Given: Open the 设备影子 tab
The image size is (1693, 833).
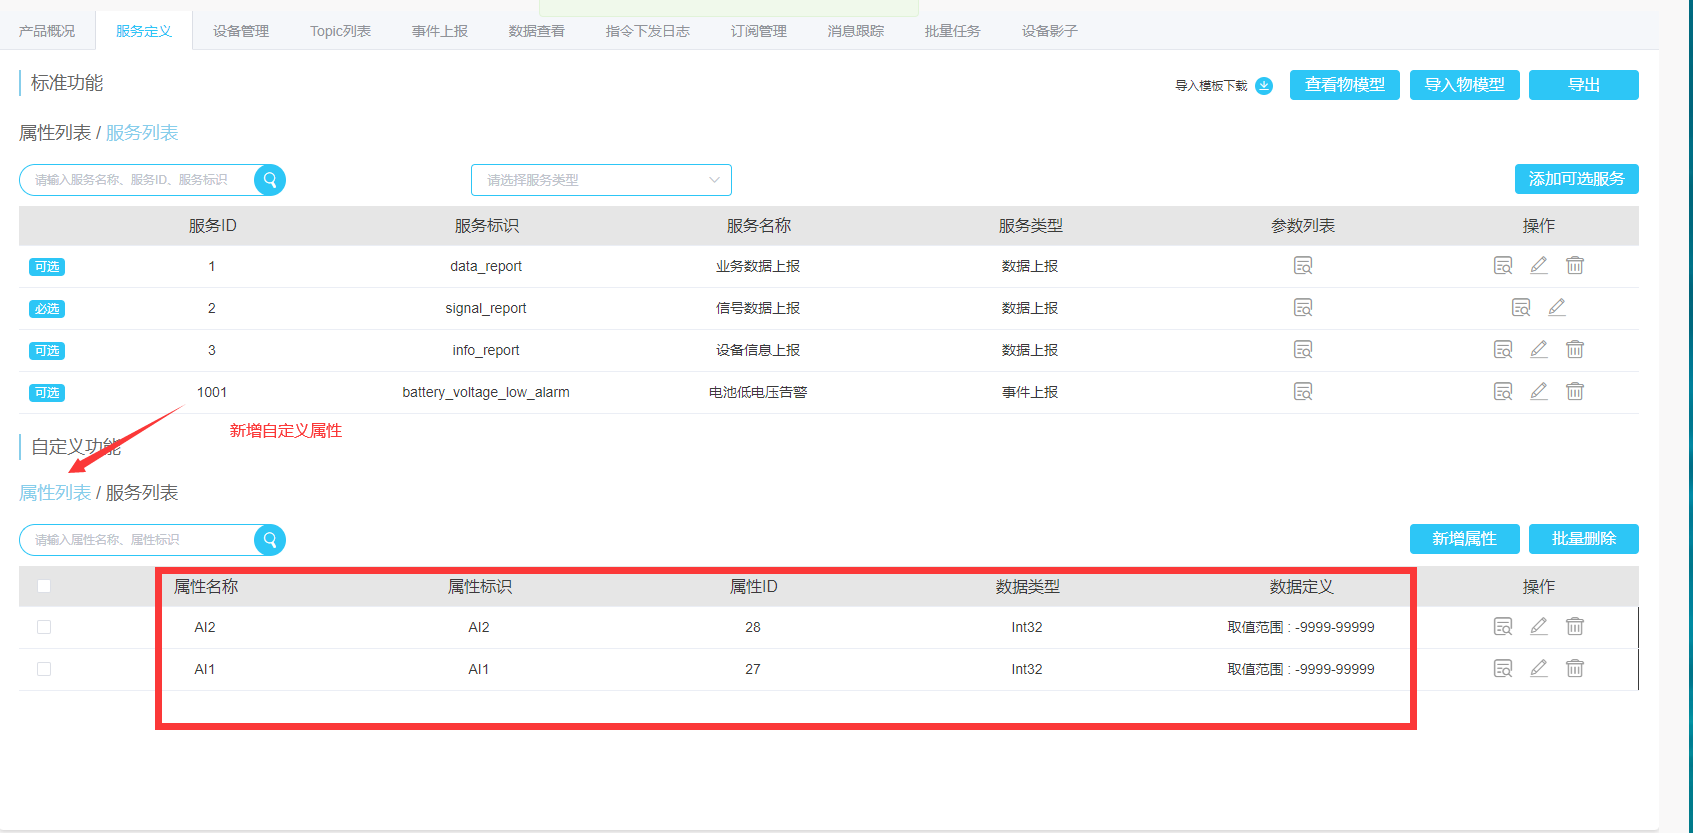Looking at the screenshot, I should (x=1050, y=31).
